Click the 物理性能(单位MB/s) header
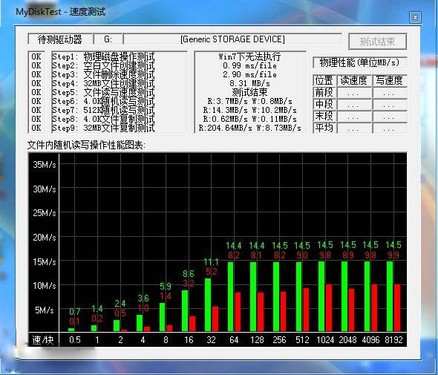Viewport: 438px width, 375px height. pos(359,62)
